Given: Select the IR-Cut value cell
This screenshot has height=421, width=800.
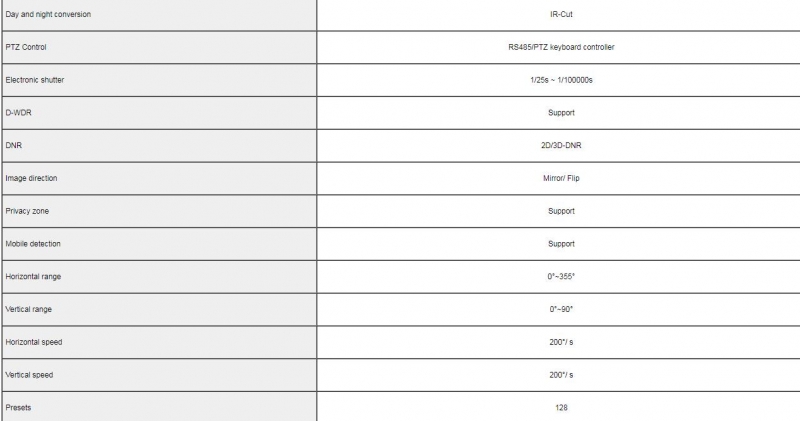Looking at the screenshot, I should [559, 14].
